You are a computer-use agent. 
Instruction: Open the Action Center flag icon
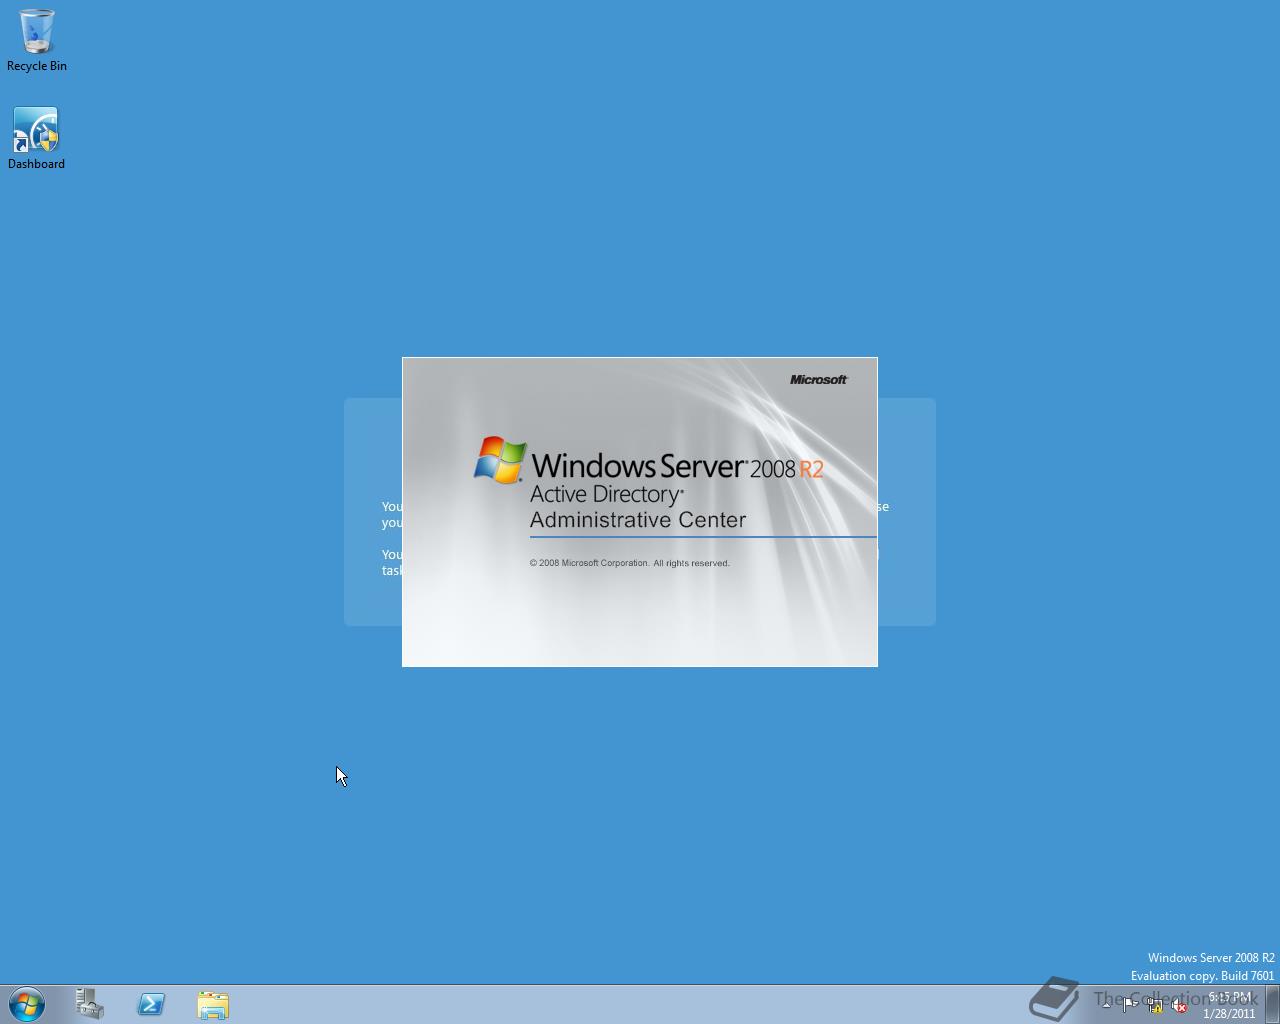(1130, 1005)
